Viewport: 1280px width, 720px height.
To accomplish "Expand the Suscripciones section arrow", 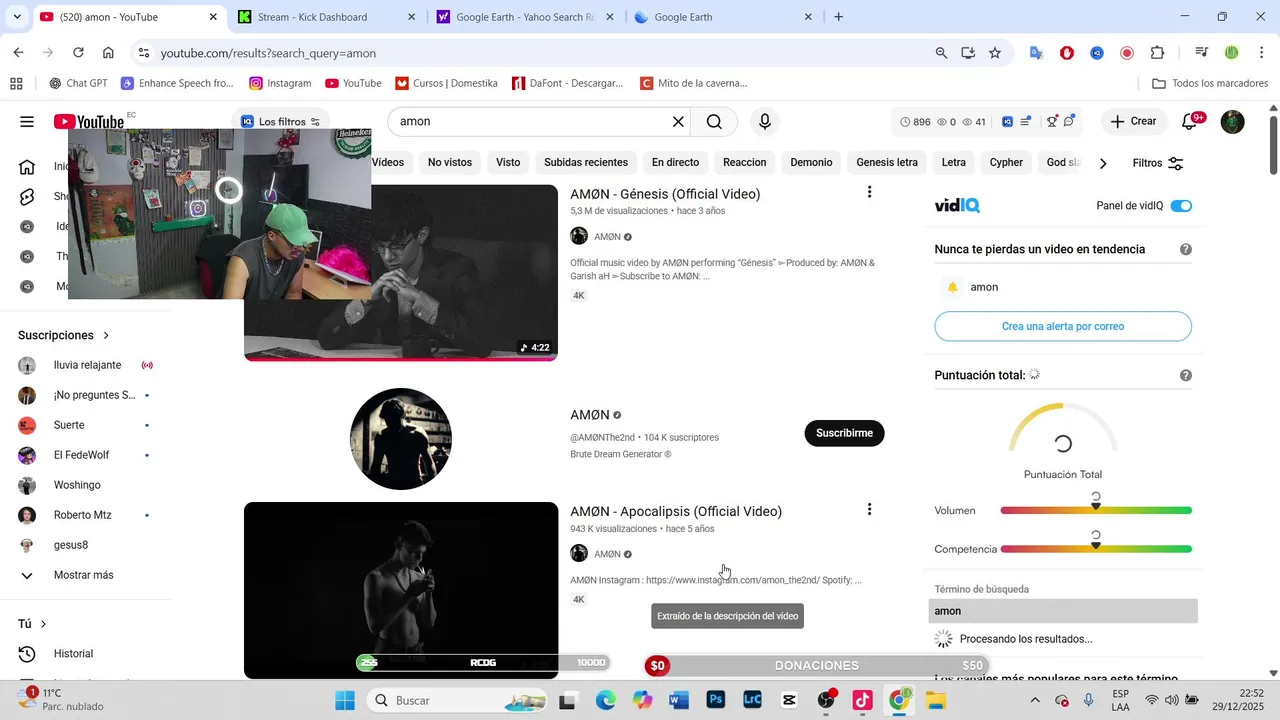I will click(x=106, y=336).
